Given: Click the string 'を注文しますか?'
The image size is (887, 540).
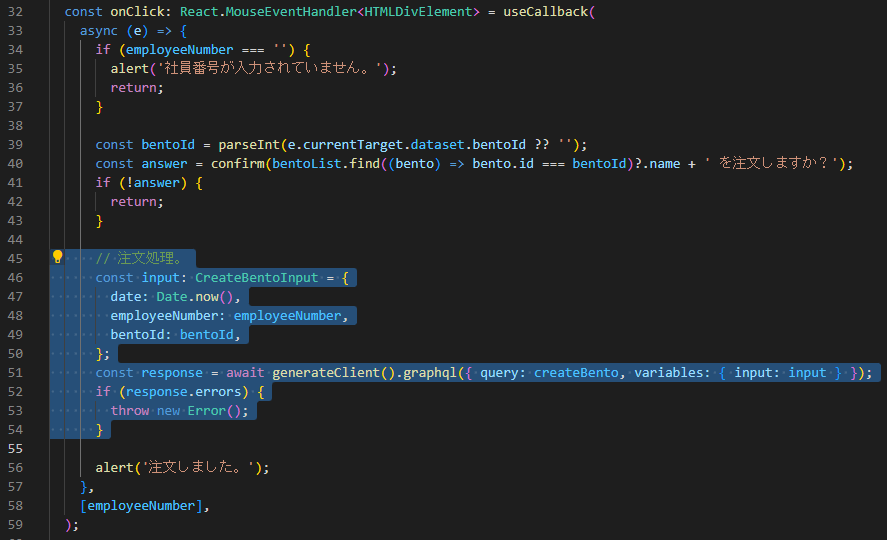Looking at the screenshot, I should [772, 163].
